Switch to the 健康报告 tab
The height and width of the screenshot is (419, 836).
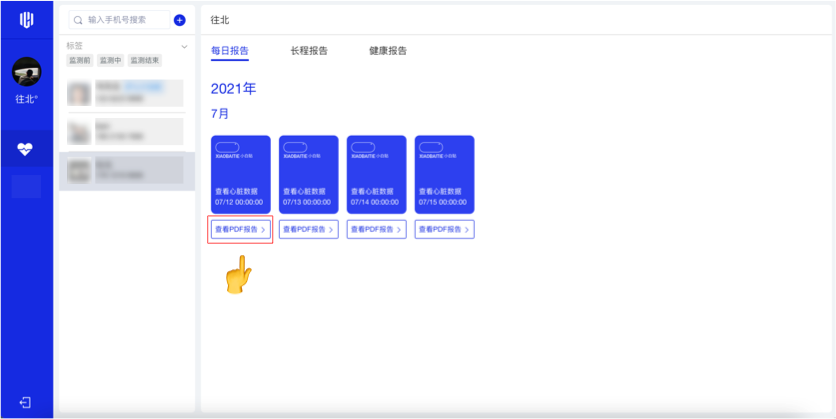[x=388, y=51]
